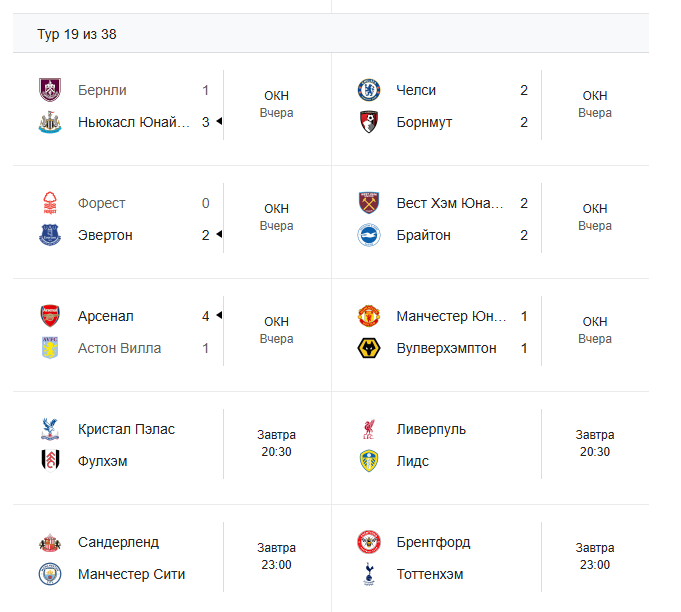Viewport: 681px width, 612px height.
Task: Open the Брайтон team link
Action: (x=423, y=235)
